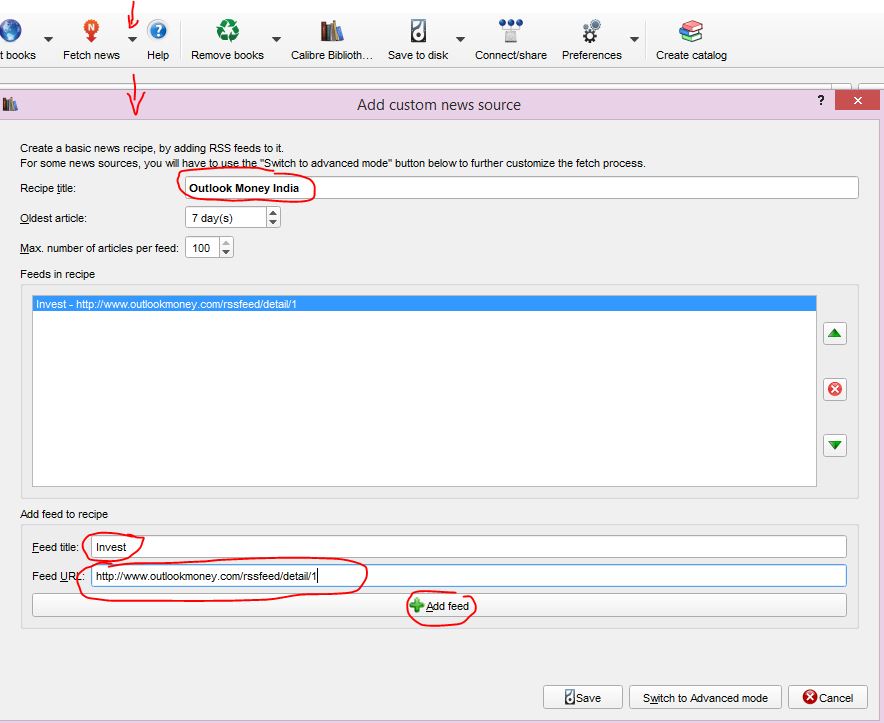This screenshot has width=884, height=723.
Task: Click the Create catalog icon
Action: tap(691, 31)
